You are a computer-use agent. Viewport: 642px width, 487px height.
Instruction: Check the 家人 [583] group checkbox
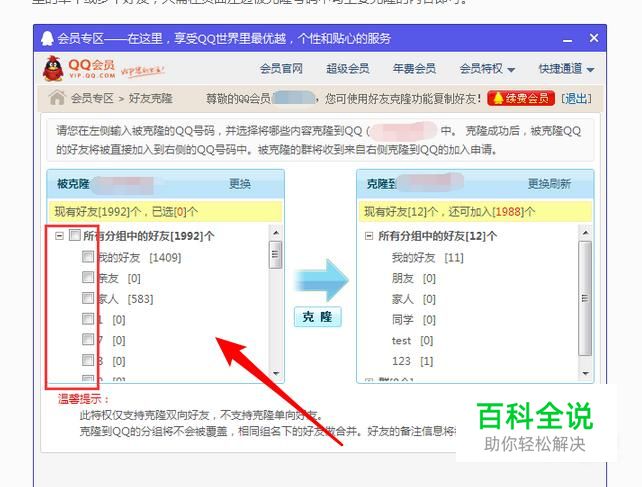tap(88, 298)
